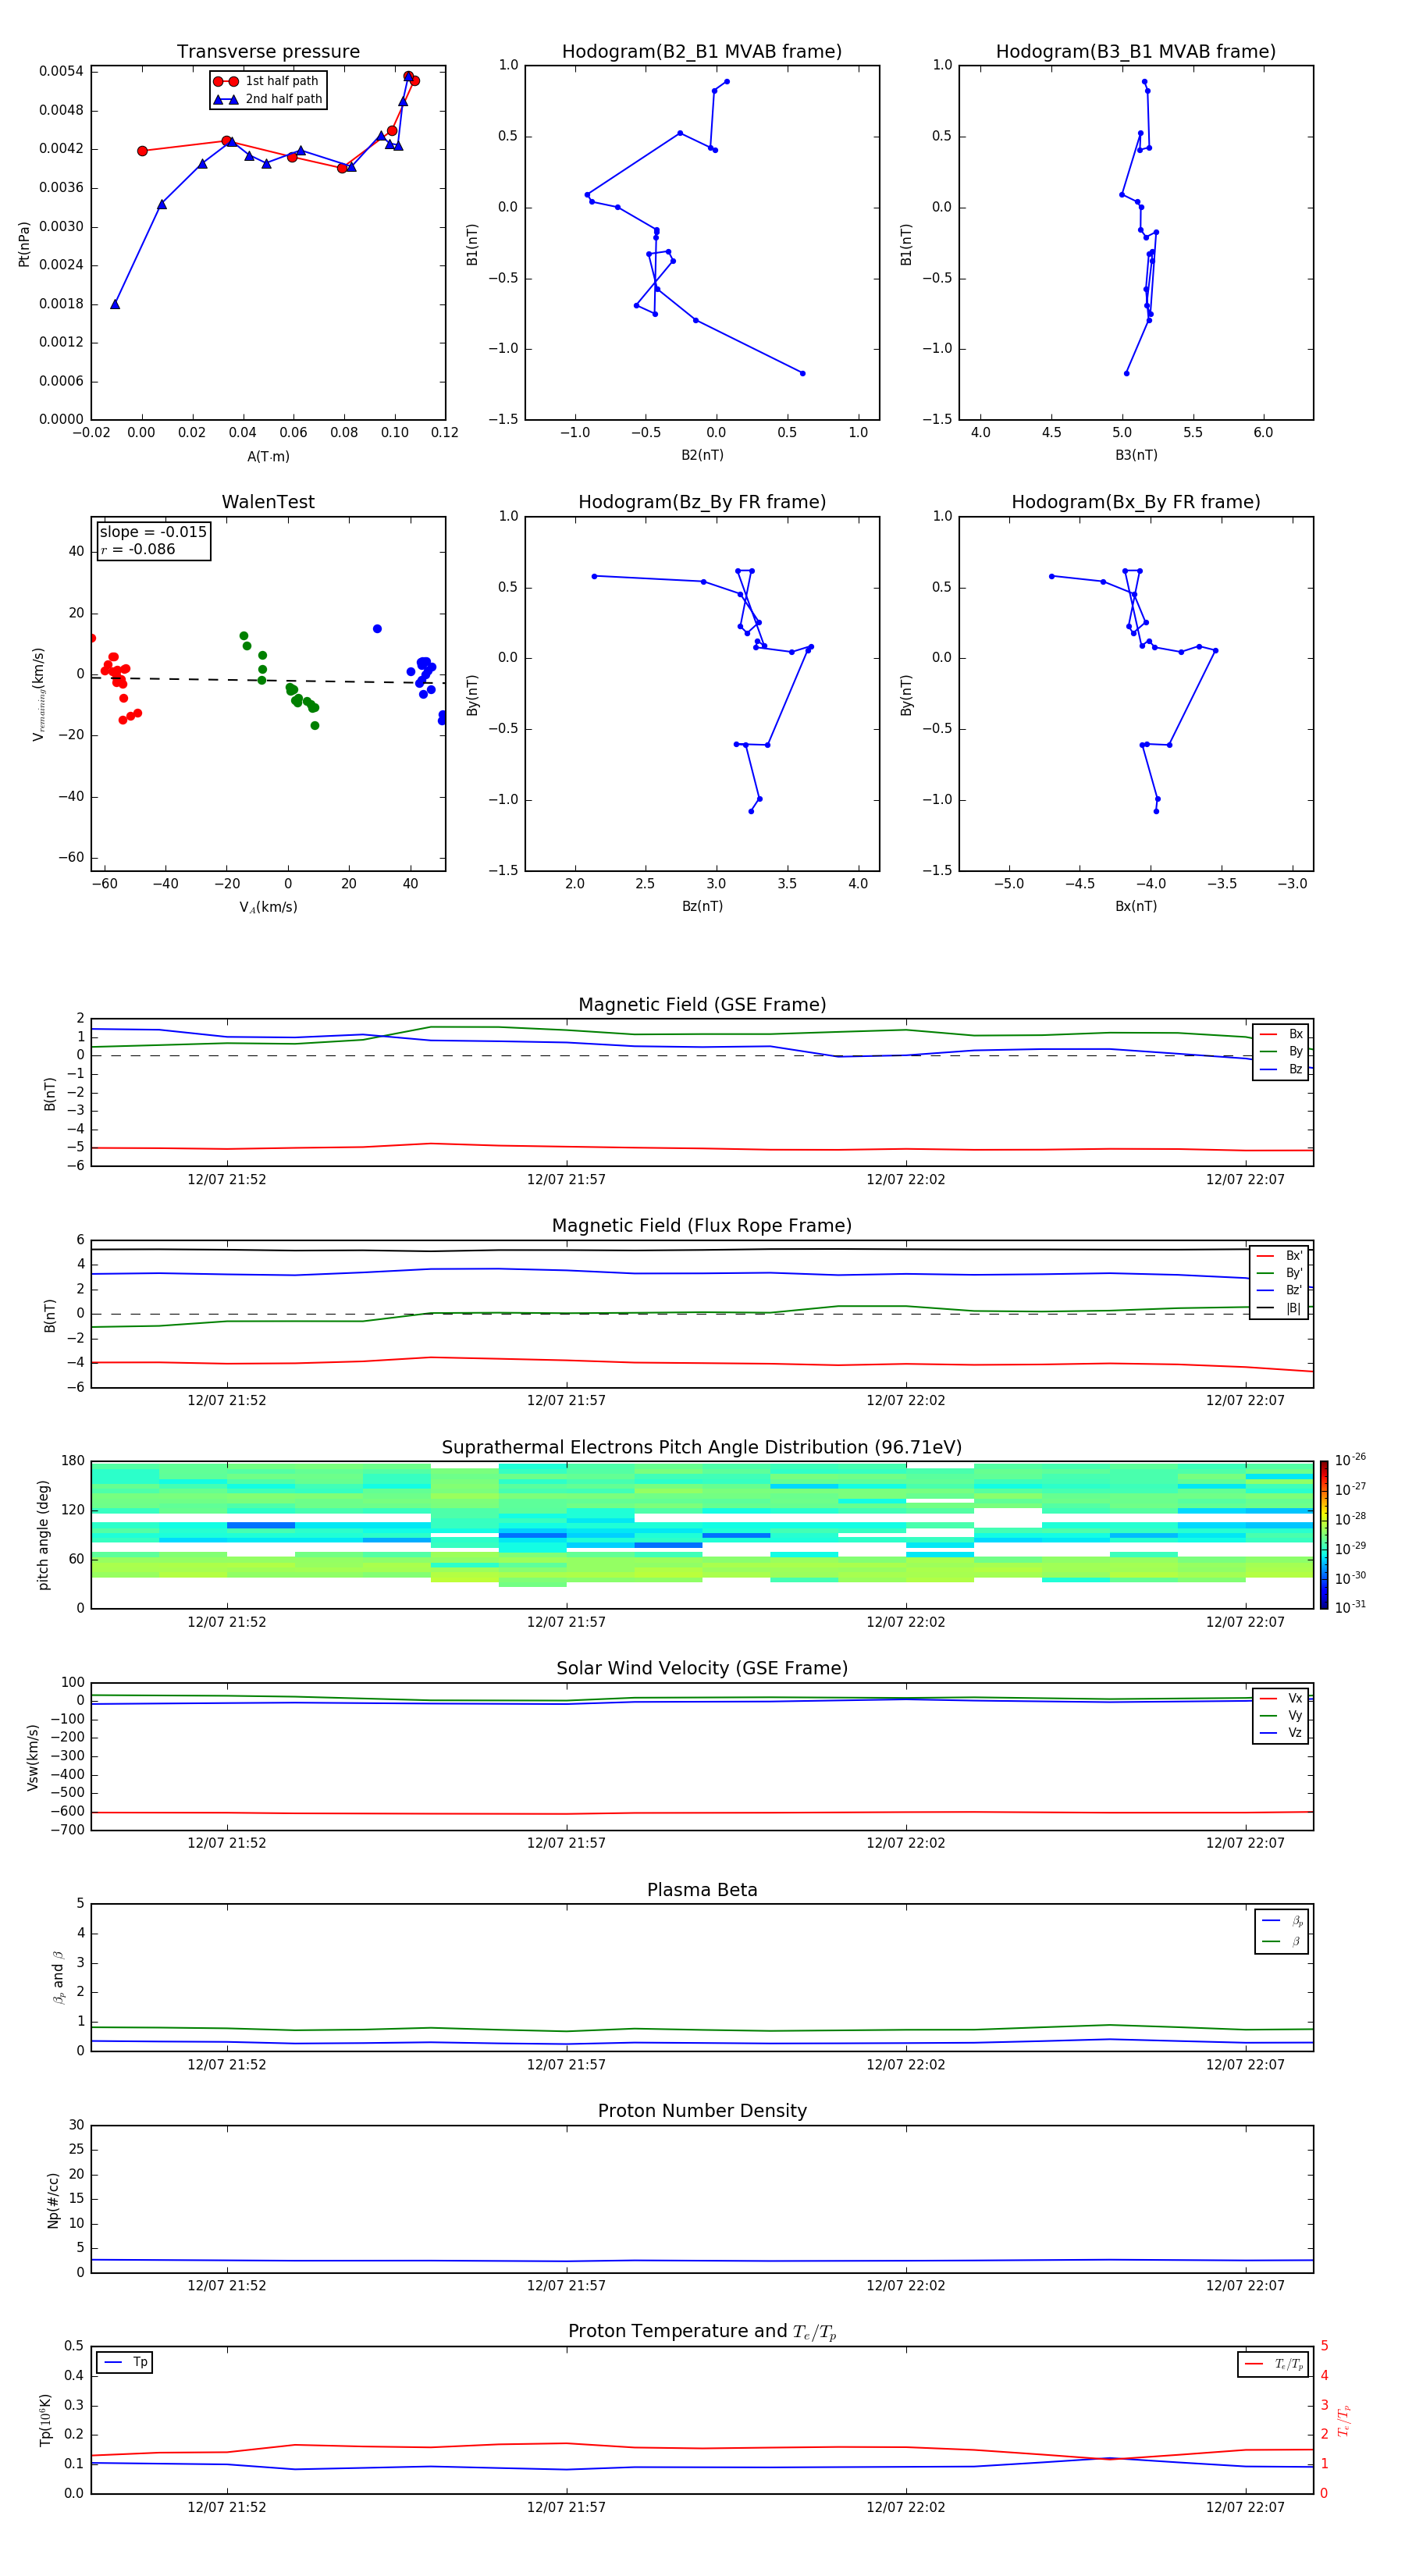Click '12/07 22:02' tick under flux rope panel

click(905, 1400)
